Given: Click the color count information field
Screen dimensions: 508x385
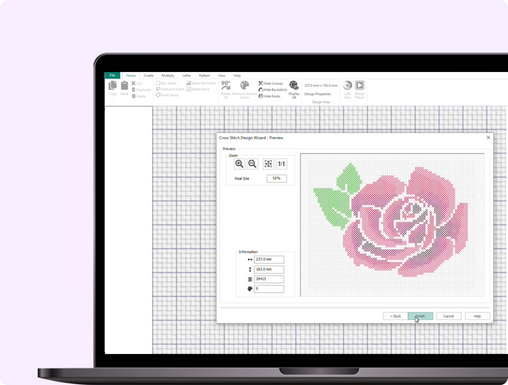Looking at the screenshot, I should click(x=269, y=289).
